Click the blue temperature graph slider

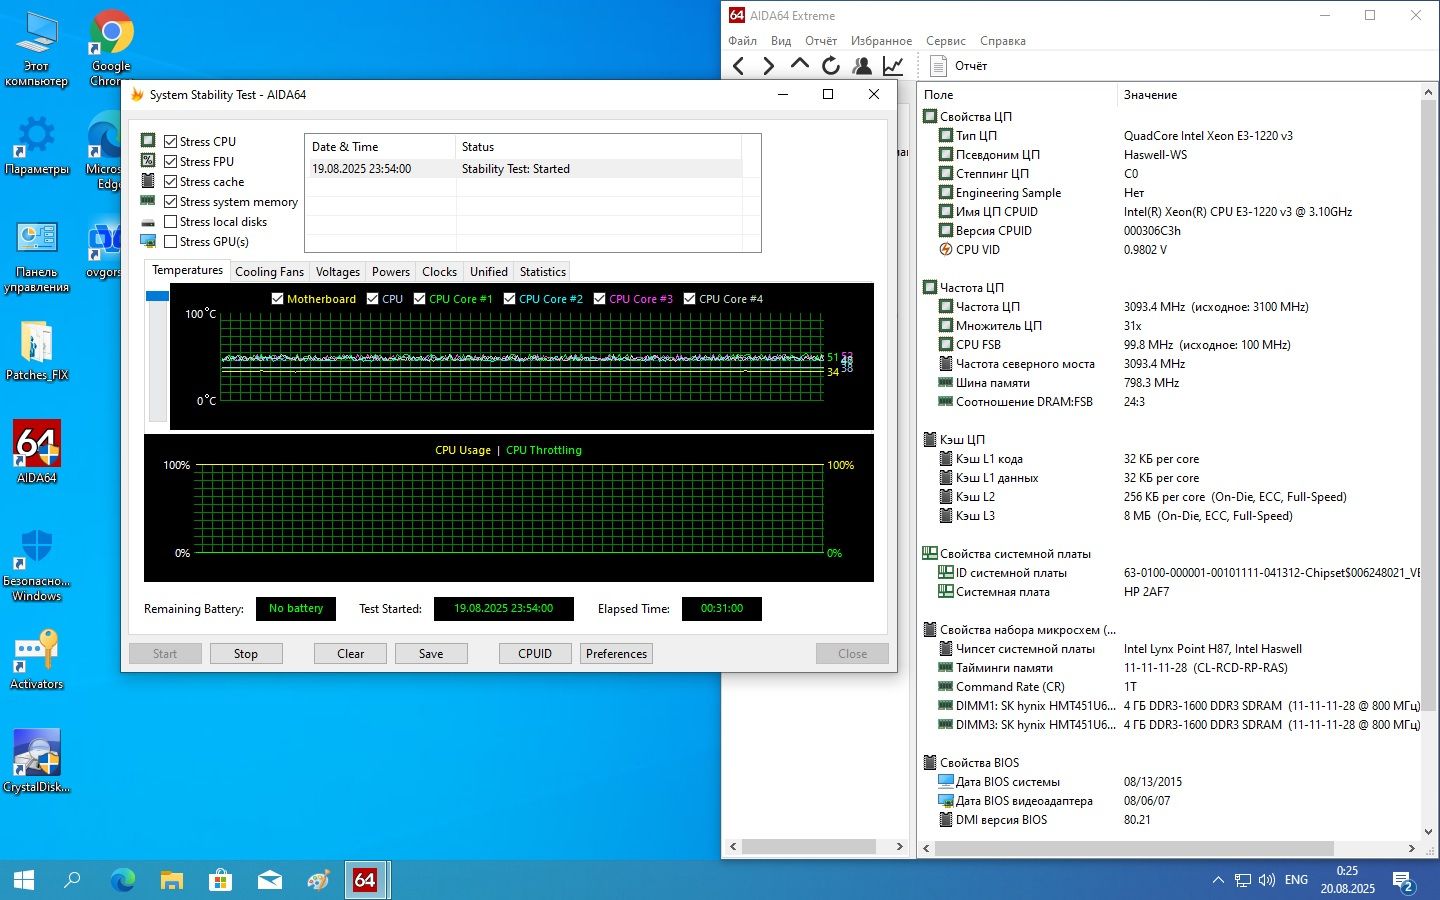coord(157,296)
